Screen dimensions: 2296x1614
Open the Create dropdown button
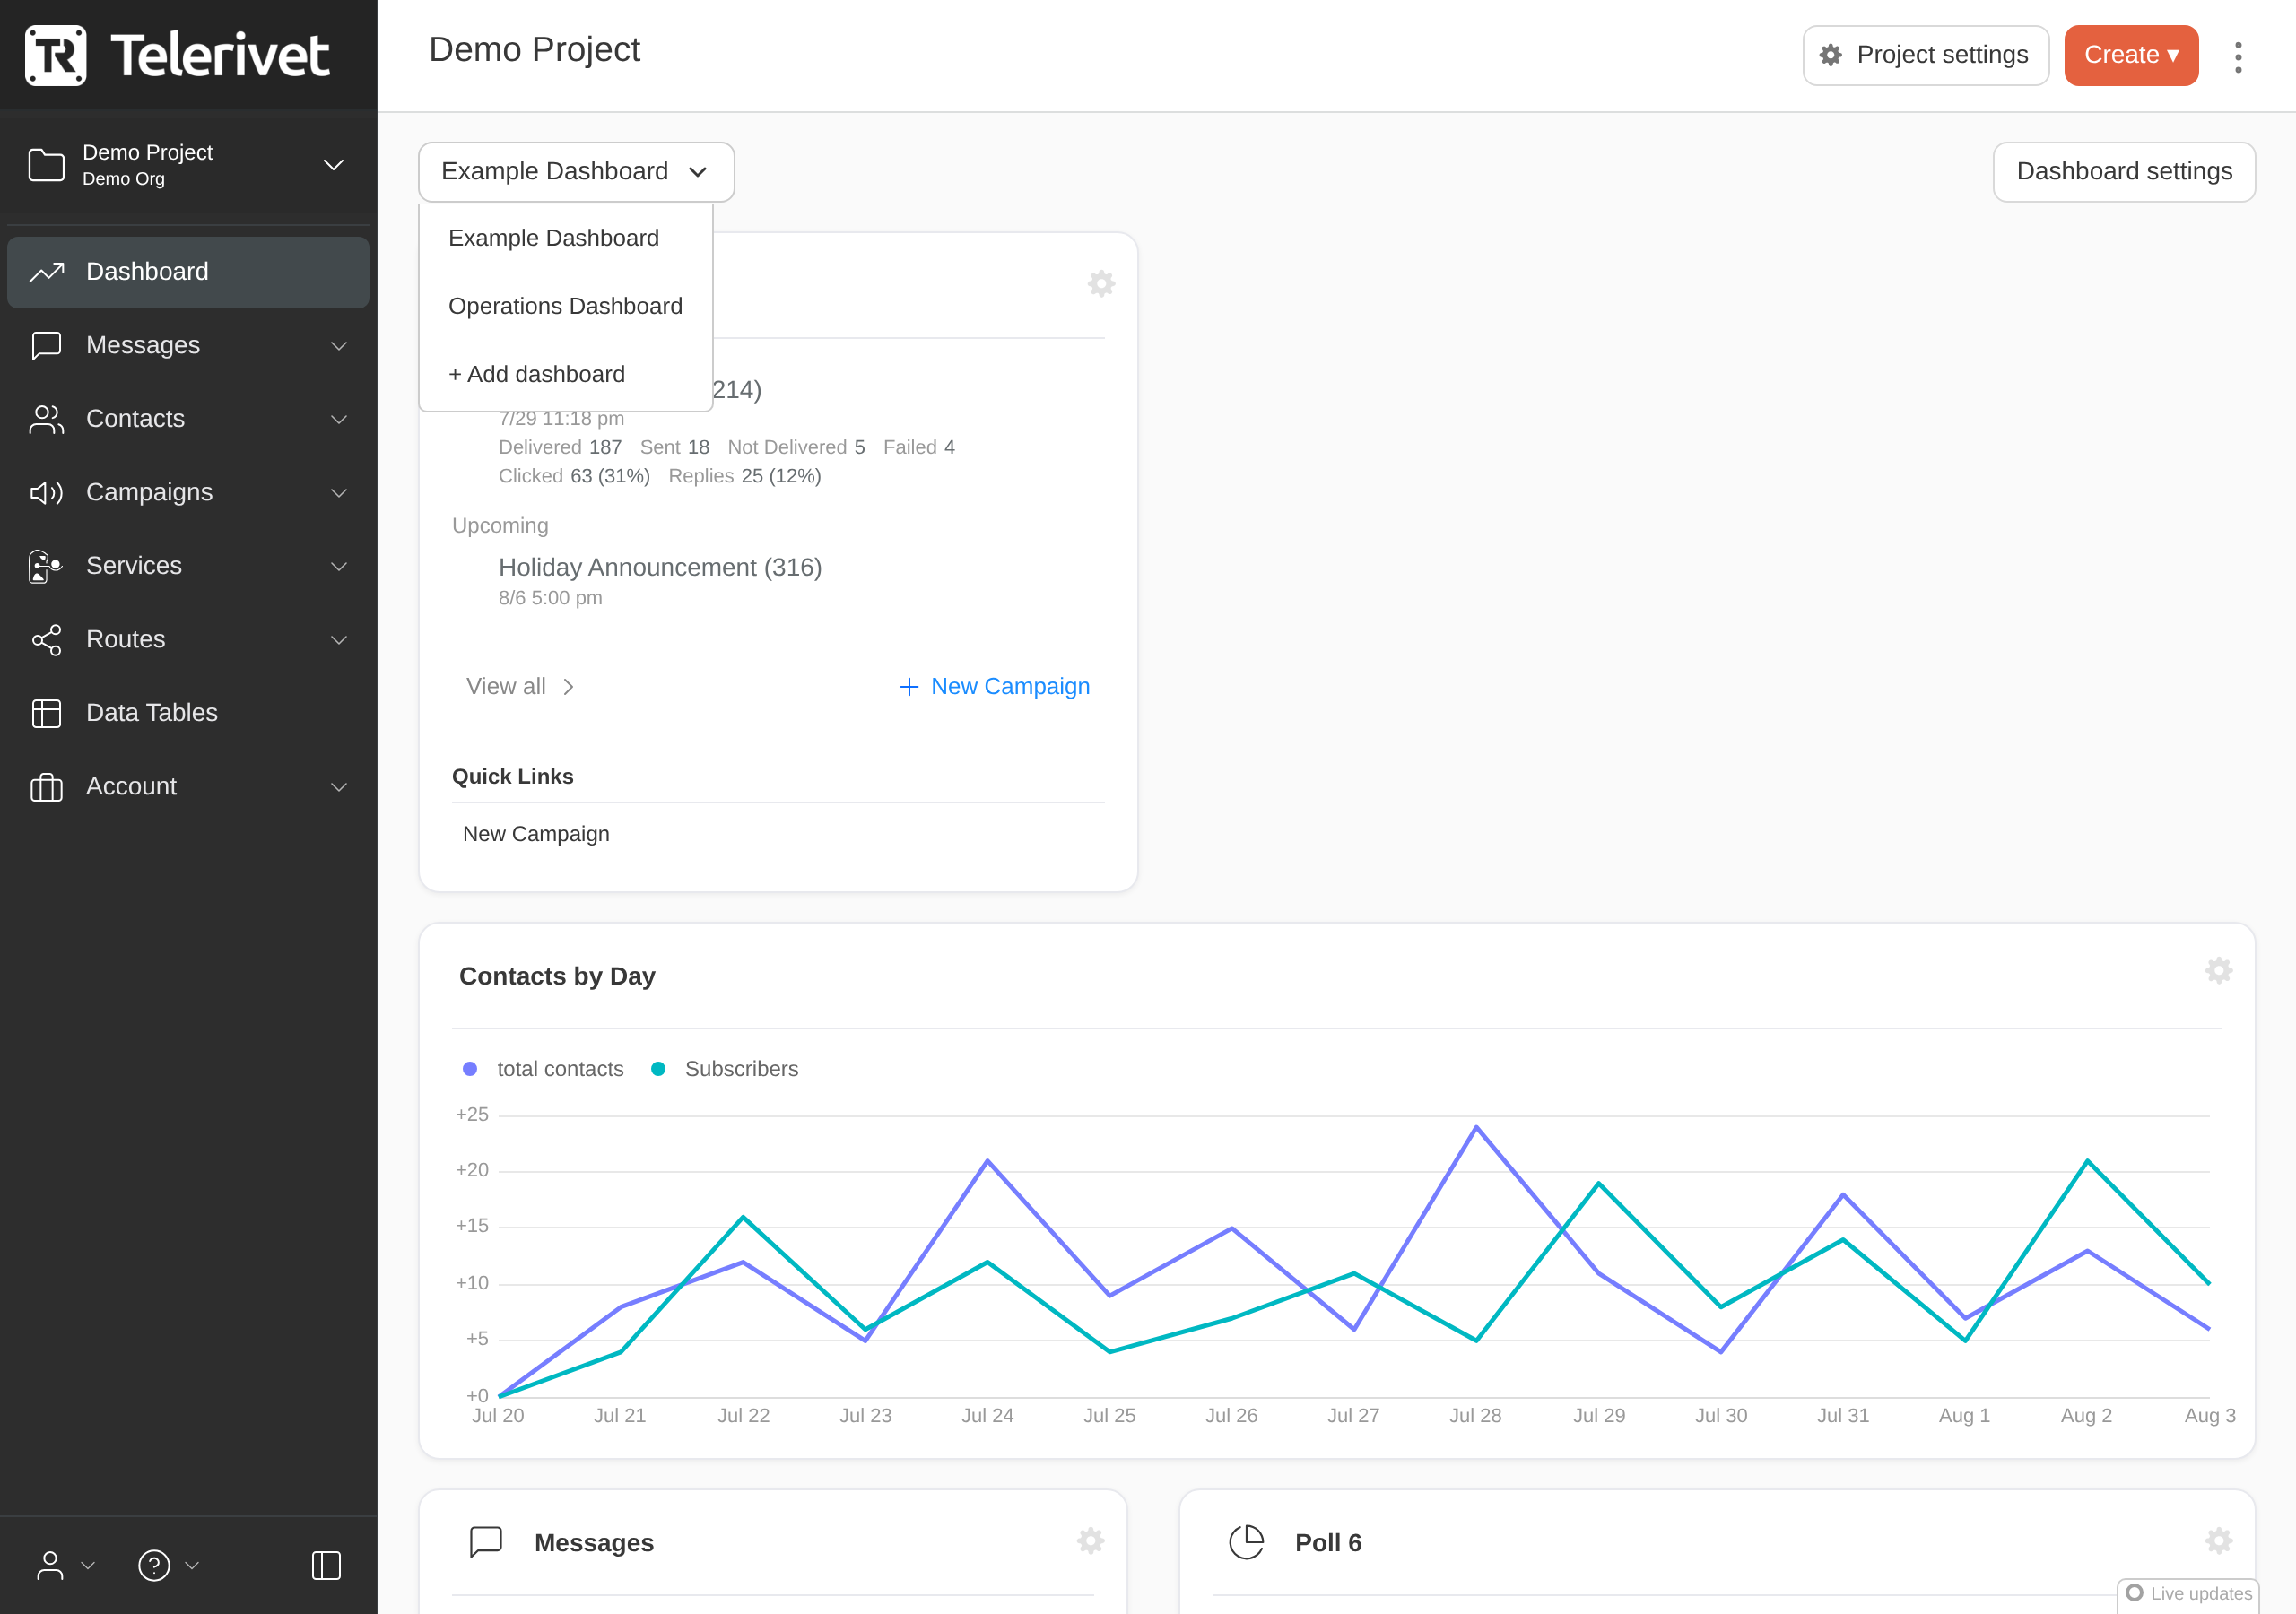pos(2131,55)
